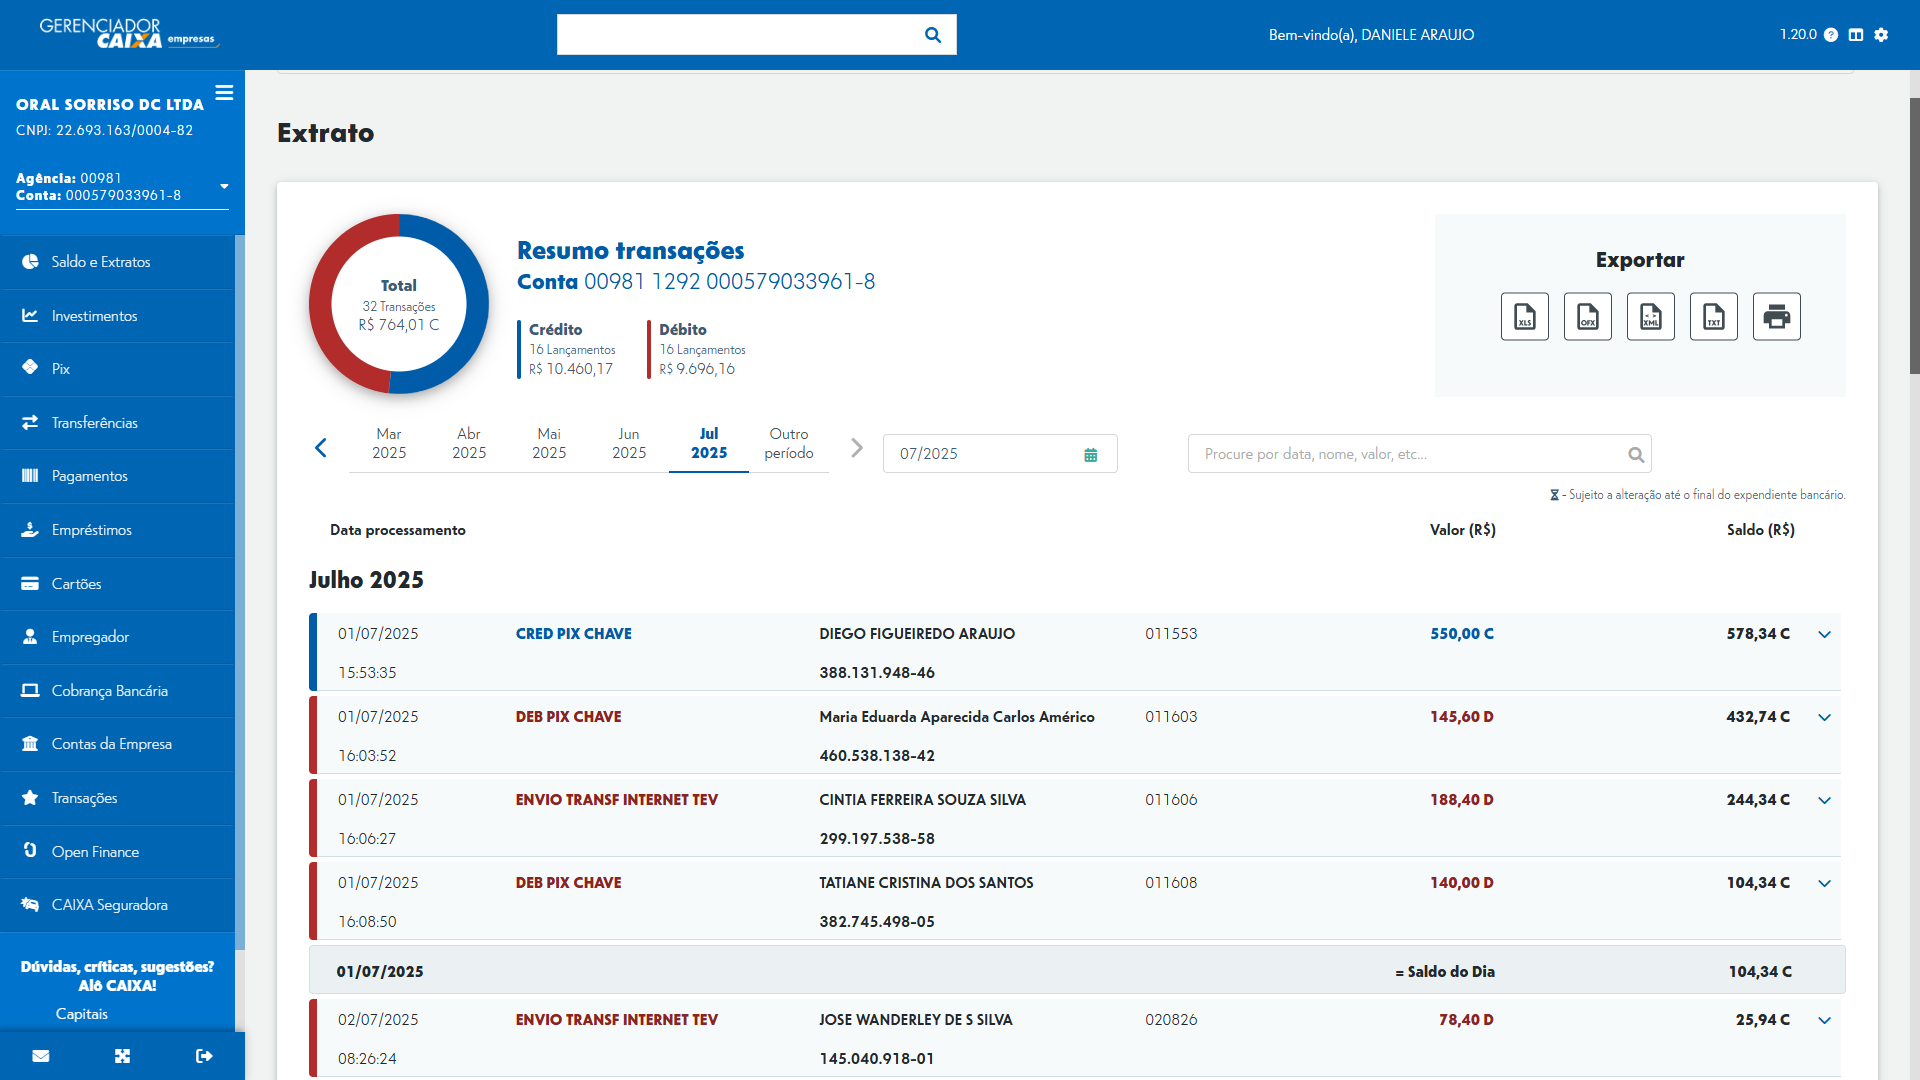
Task: Expand the TATIANE CRISTINA DOS SANTOS transaction
Action: [x=1824, y=884]
